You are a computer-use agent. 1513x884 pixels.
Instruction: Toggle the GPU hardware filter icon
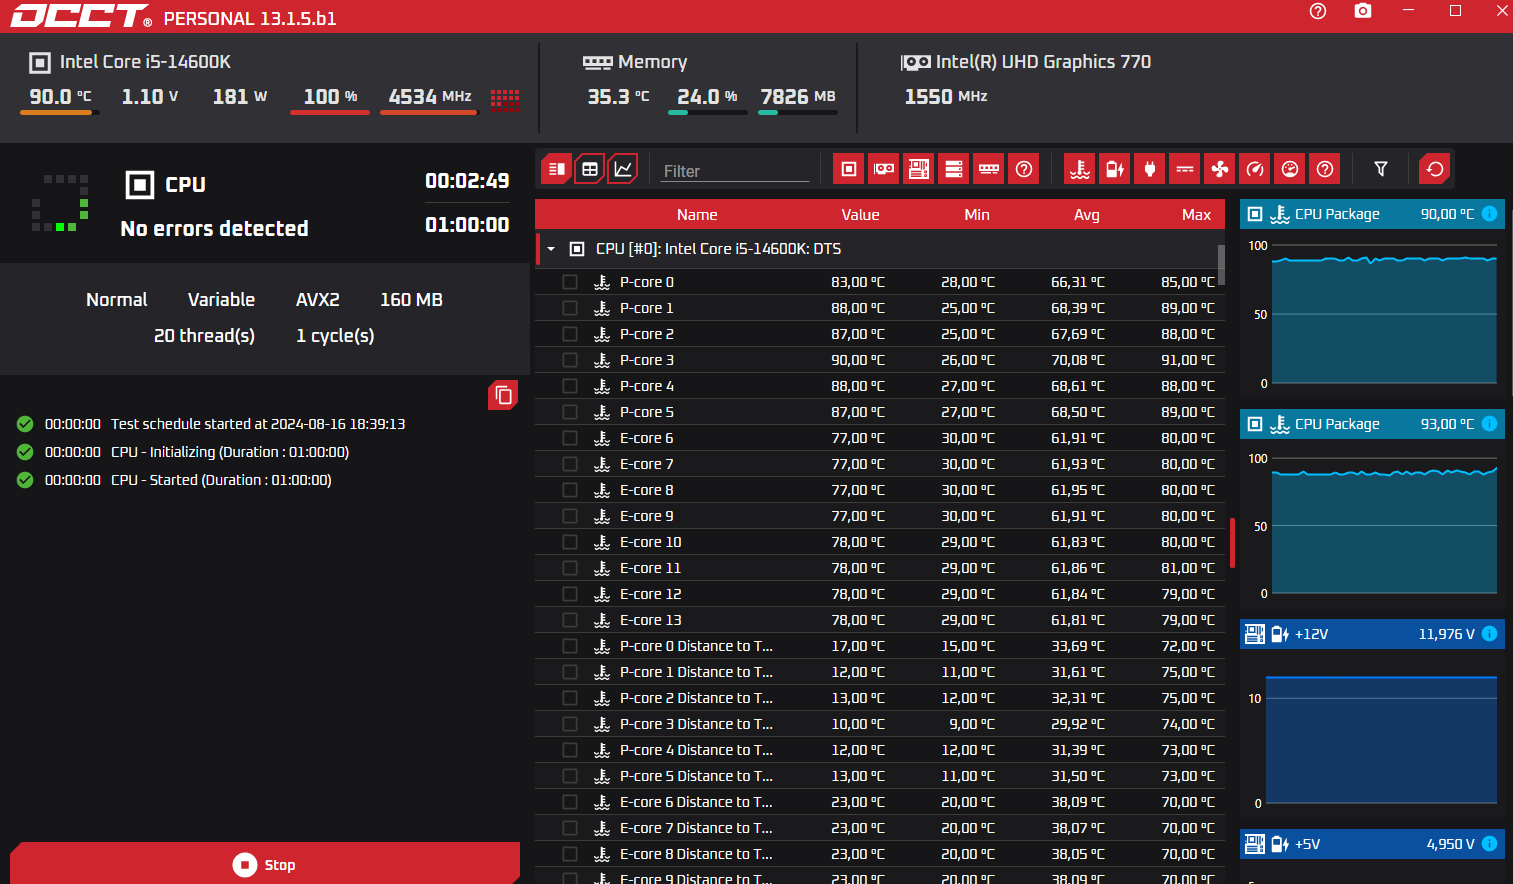884,169
